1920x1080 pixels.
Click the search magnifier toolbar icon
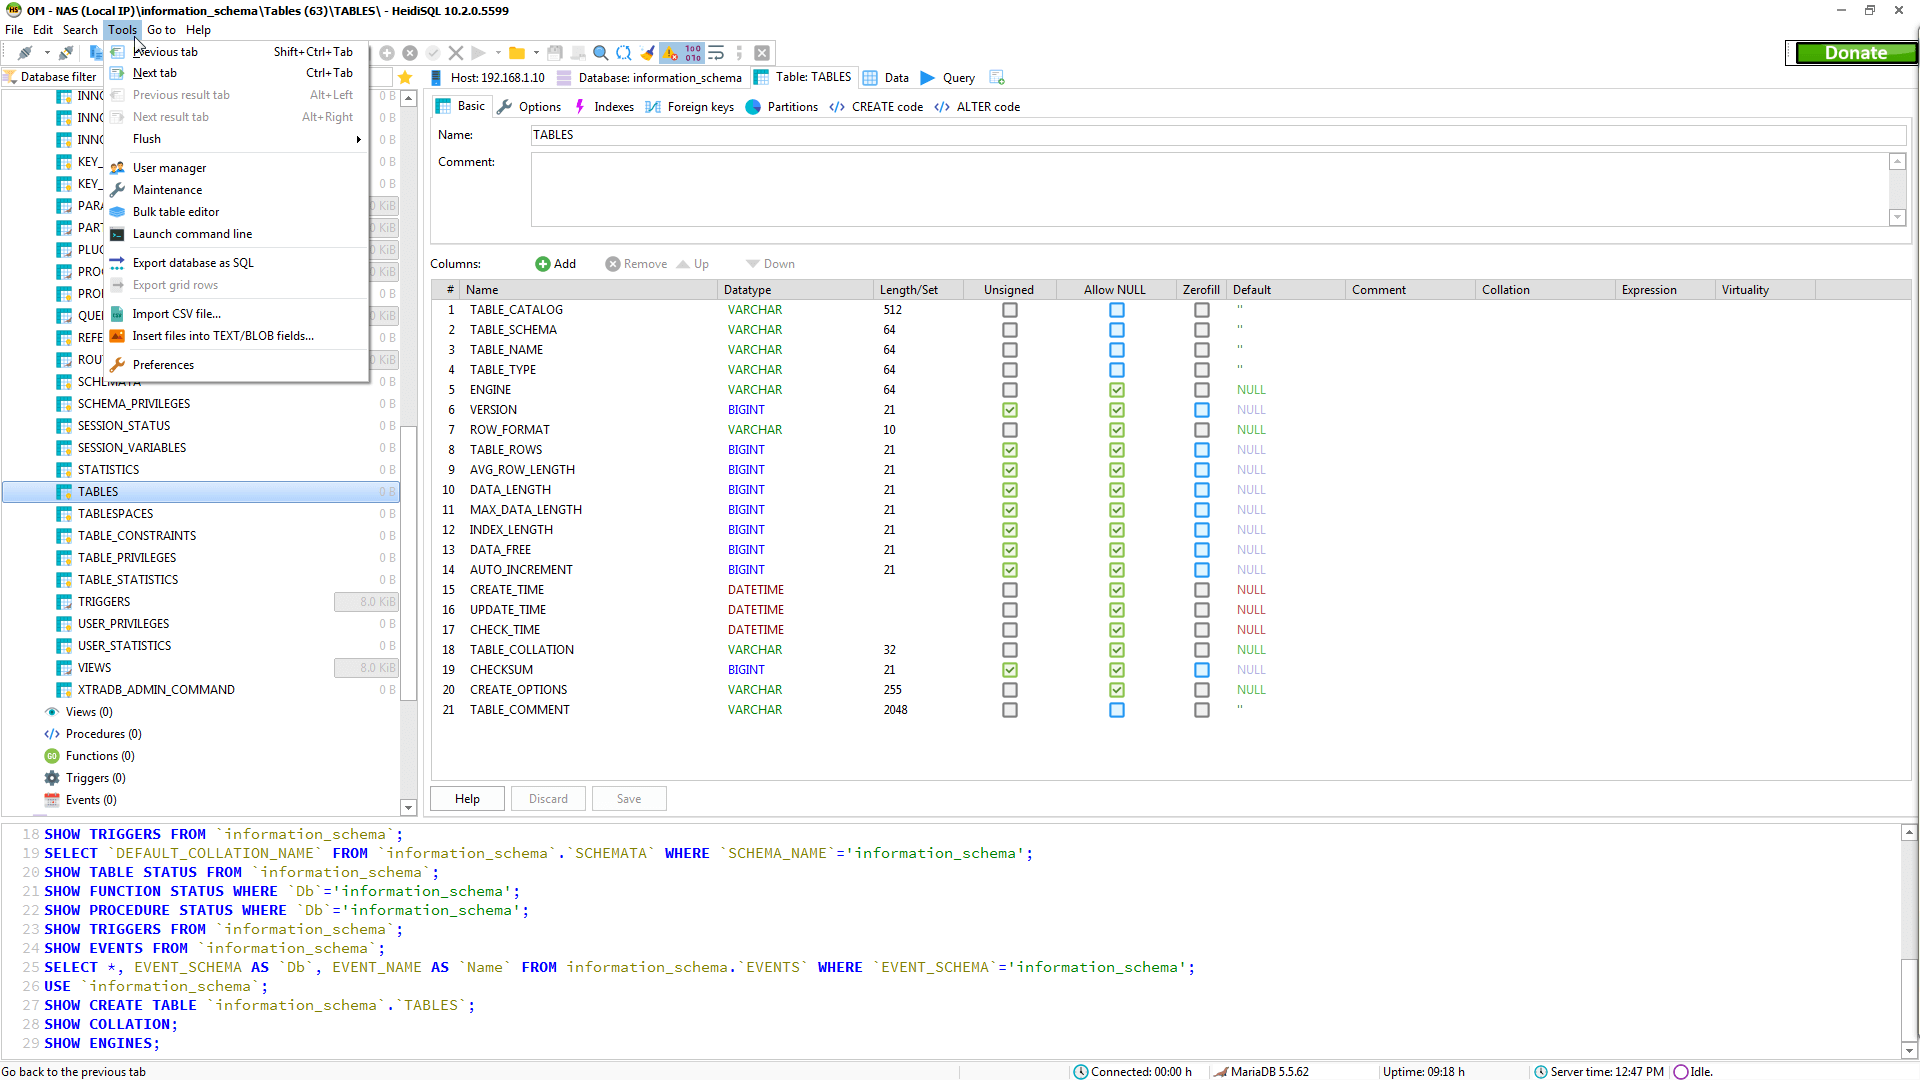pyautogui.click(x=601, y=53)
